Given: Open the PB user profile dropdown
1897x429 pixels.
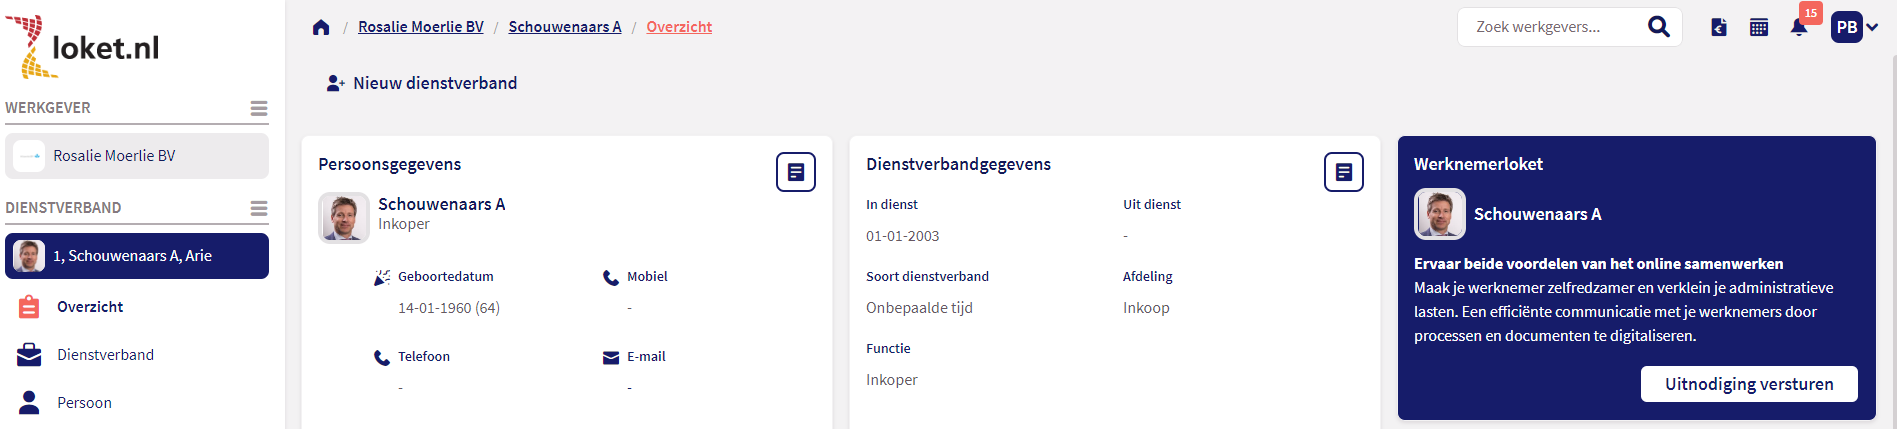Looking at the screenshot, I should coord(1854,27).
